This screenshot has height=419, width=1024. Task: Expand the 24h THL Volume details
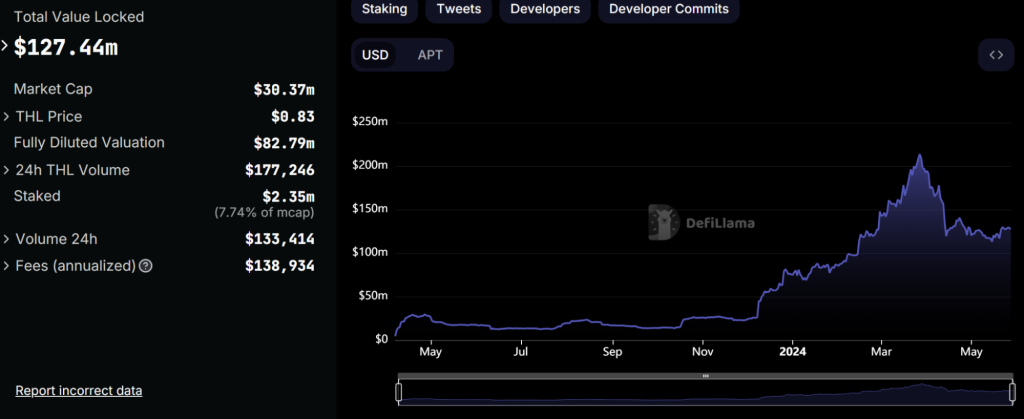tap(5, 170)
